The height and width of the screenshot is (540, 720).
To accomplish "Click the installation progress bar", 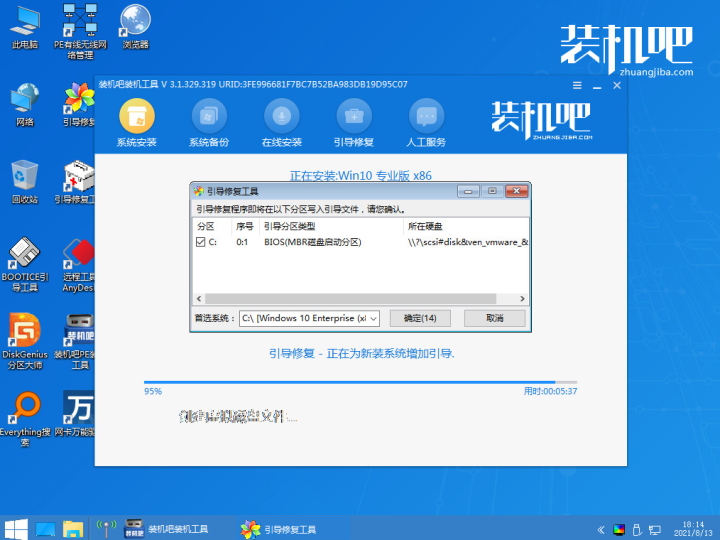I will [x=360, y=382].
